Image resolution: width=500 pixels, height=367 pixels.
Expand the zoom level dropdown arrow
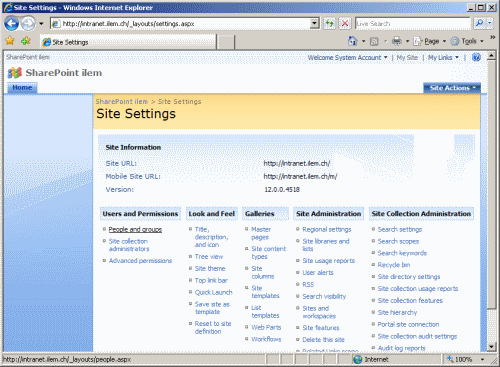point(482,360)
